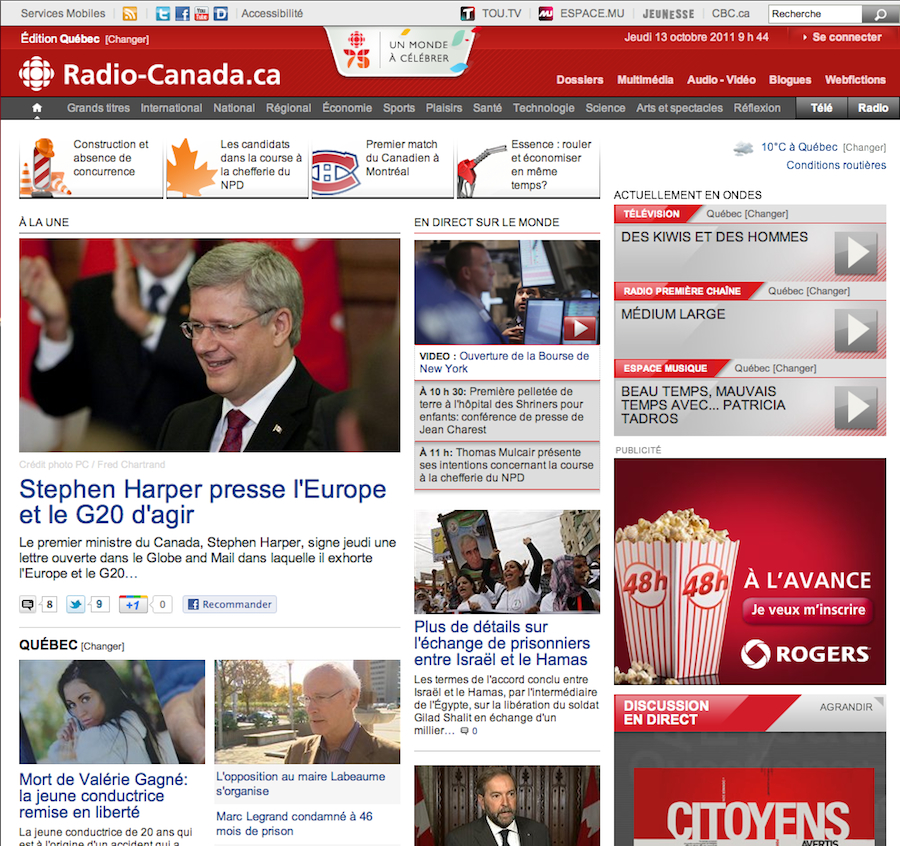Open Construction et absence de concurrence feature
Screen dimensions: 900x846
click(91, 168)
